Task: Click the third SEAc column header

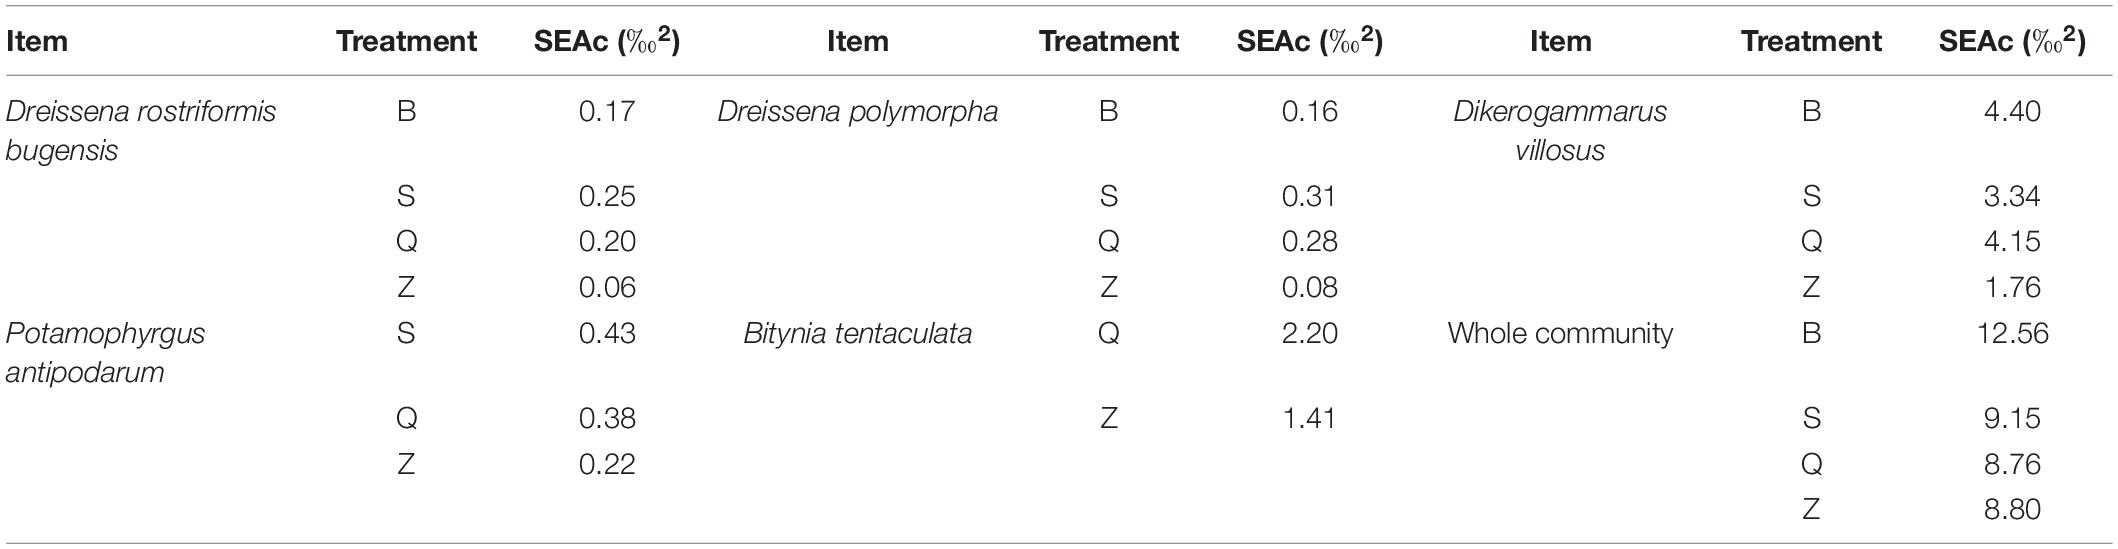Action: (x=2012, y=41)
